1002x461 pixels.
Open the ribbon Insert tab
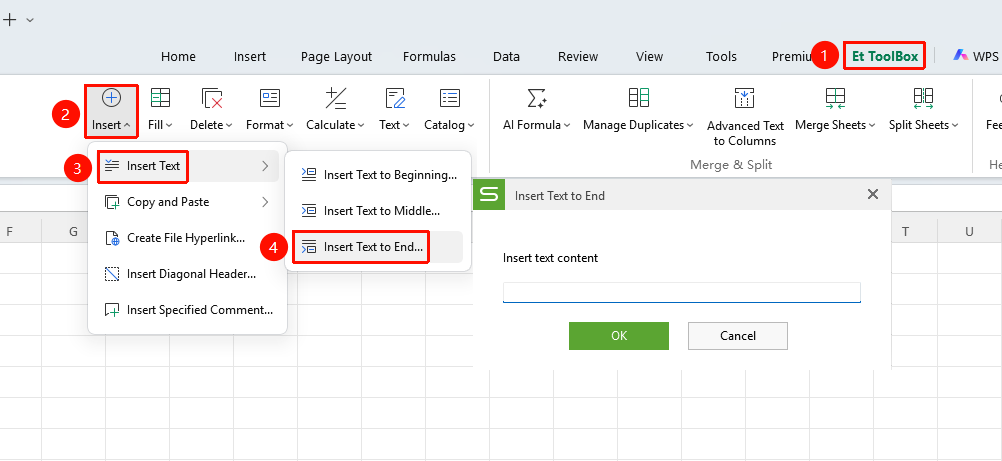(x=250, y=56)
